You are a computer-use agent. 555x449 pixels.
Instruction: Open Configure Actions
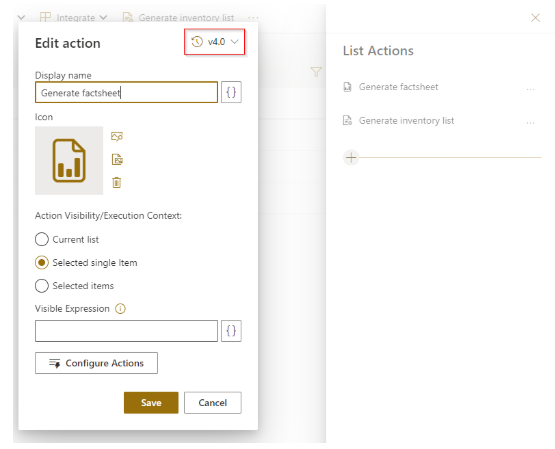pos(96,363)
